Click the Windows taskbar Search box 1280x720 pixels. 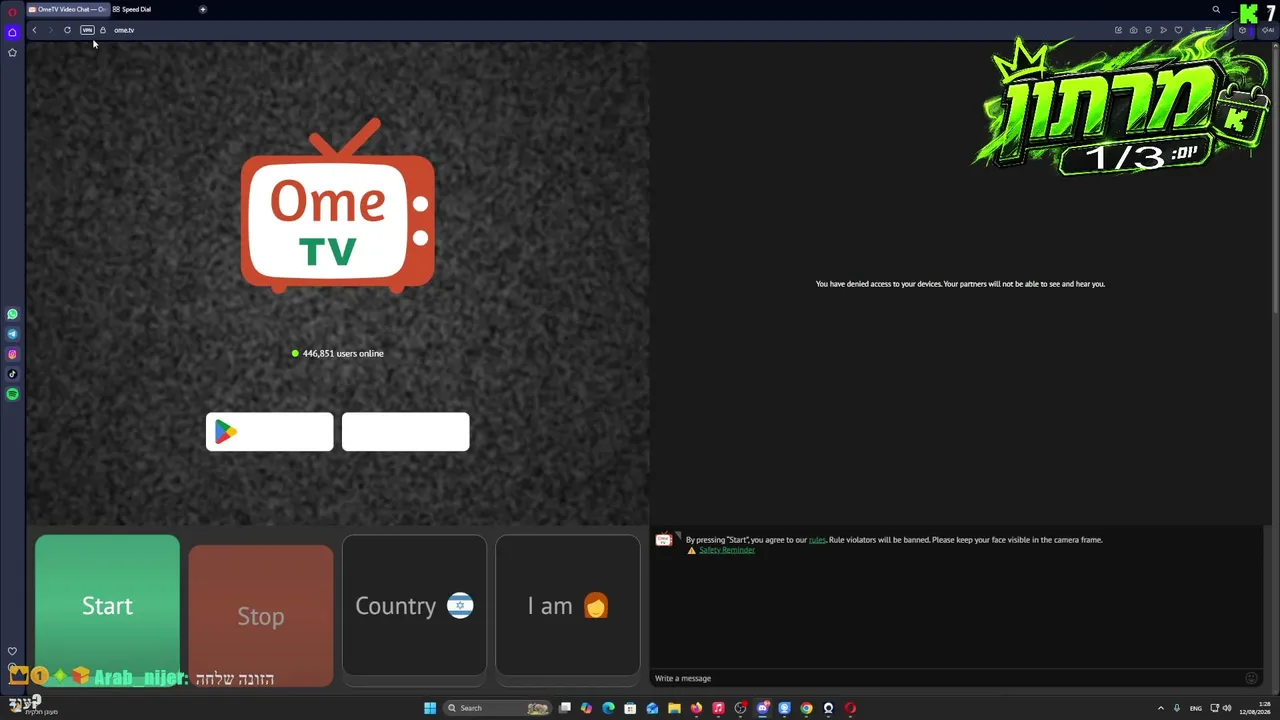pos(498,708)
